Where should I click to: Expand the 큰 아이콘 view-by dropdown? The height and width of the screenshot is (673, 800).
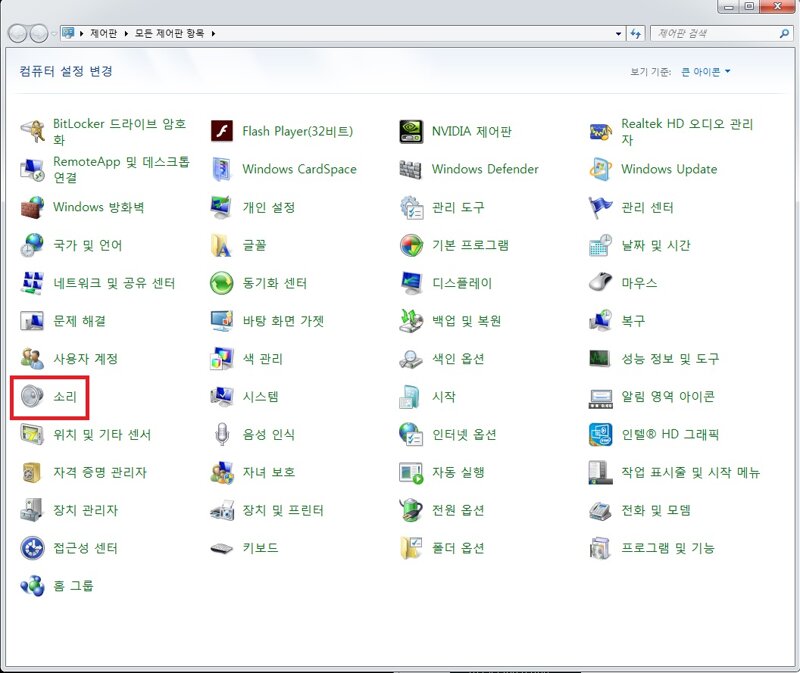coord(706,71)
